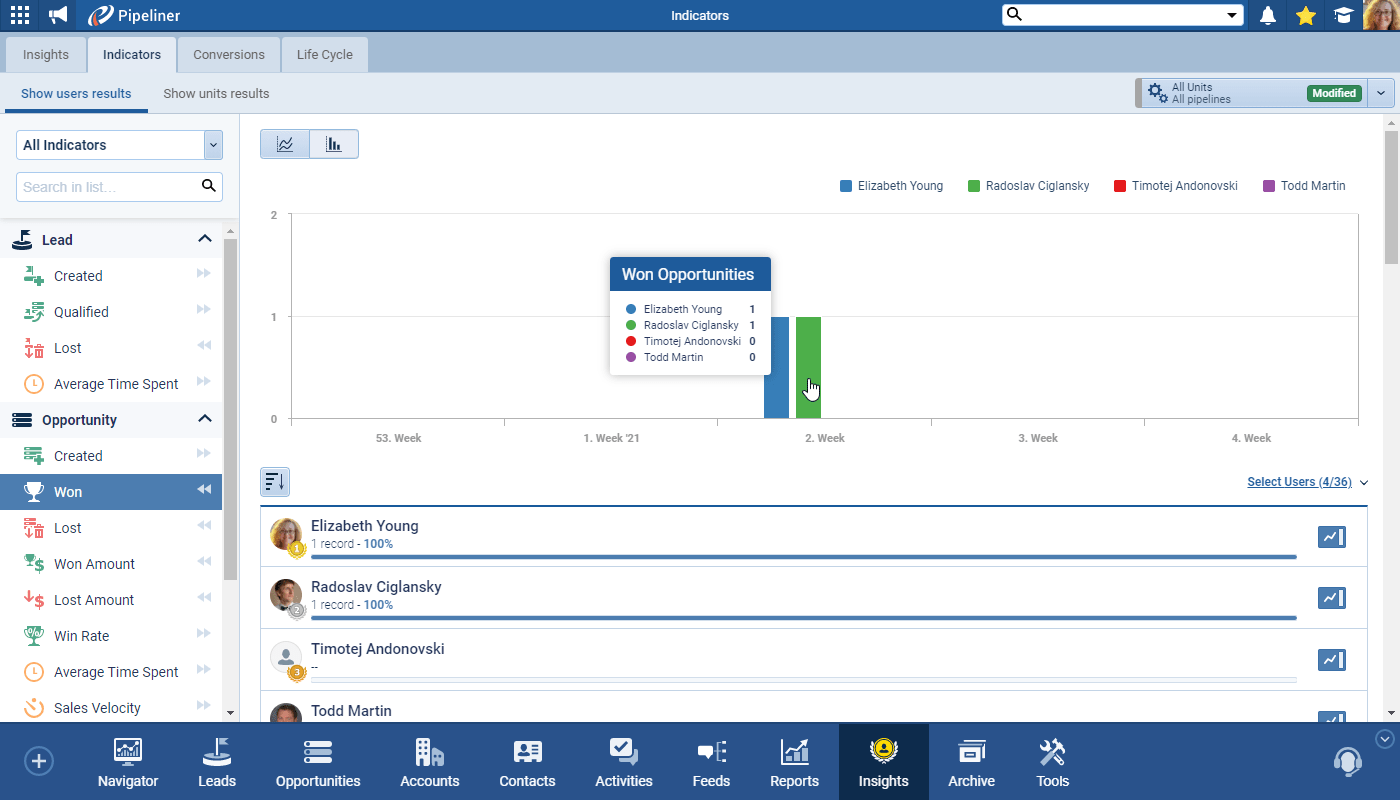
Task: Switch to bar chart view
Action: [x=334, y=144]
